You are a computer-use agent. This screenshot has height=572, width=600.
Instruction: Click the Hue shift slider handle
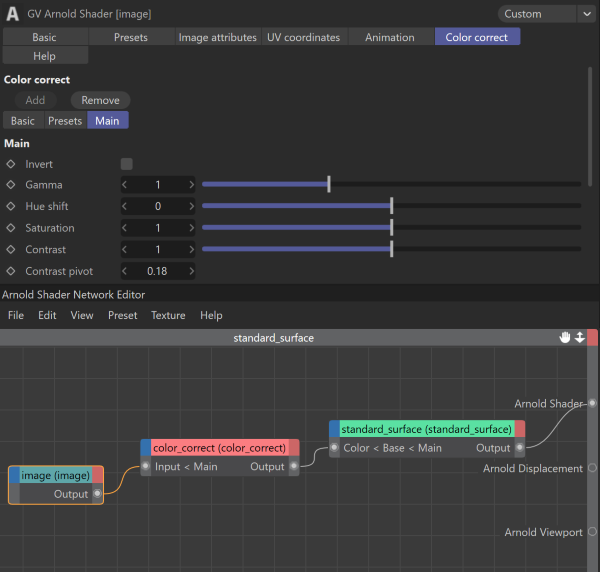tap(391, 206)
